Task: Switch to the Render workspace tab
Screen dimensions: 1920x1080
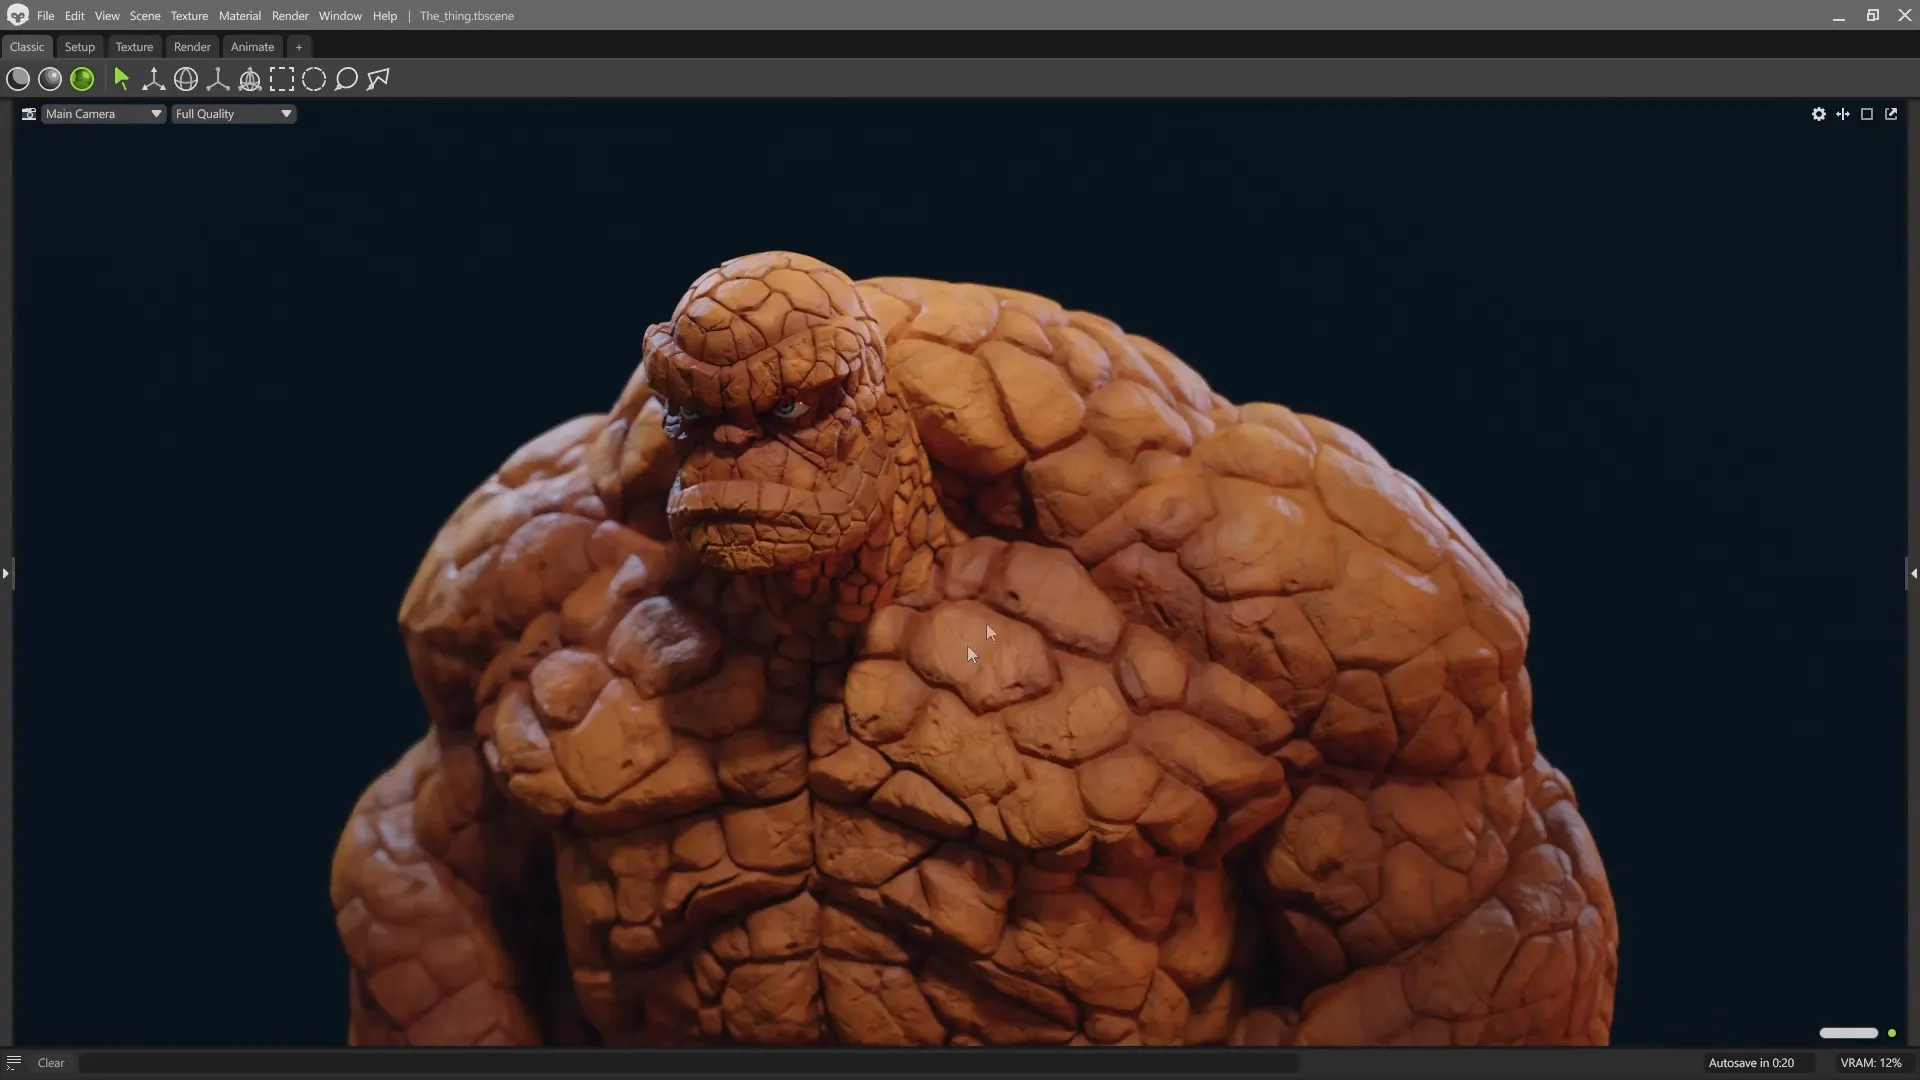Action: coord(192,47)
